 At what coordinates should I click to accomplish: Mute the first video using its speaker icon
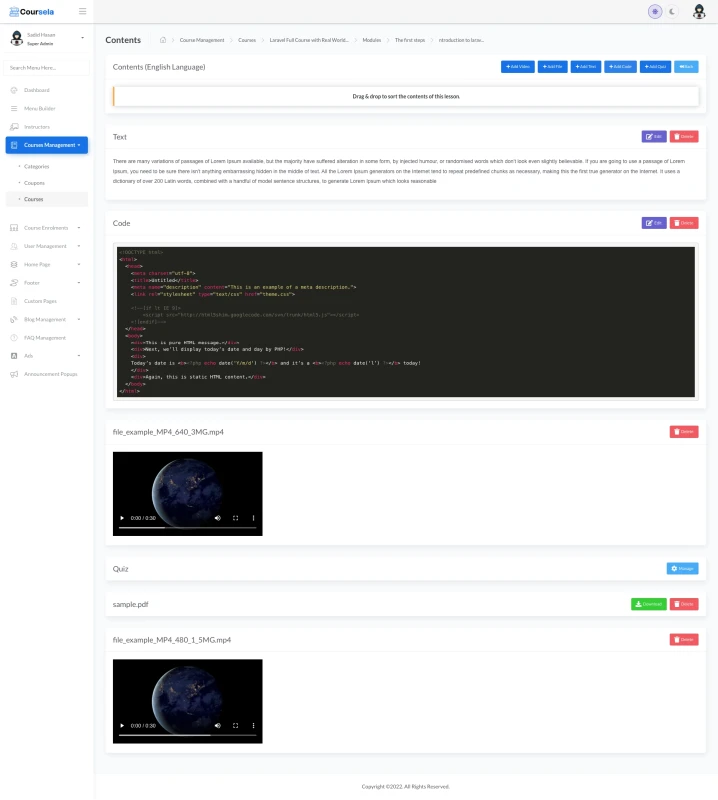coord(217,518)
